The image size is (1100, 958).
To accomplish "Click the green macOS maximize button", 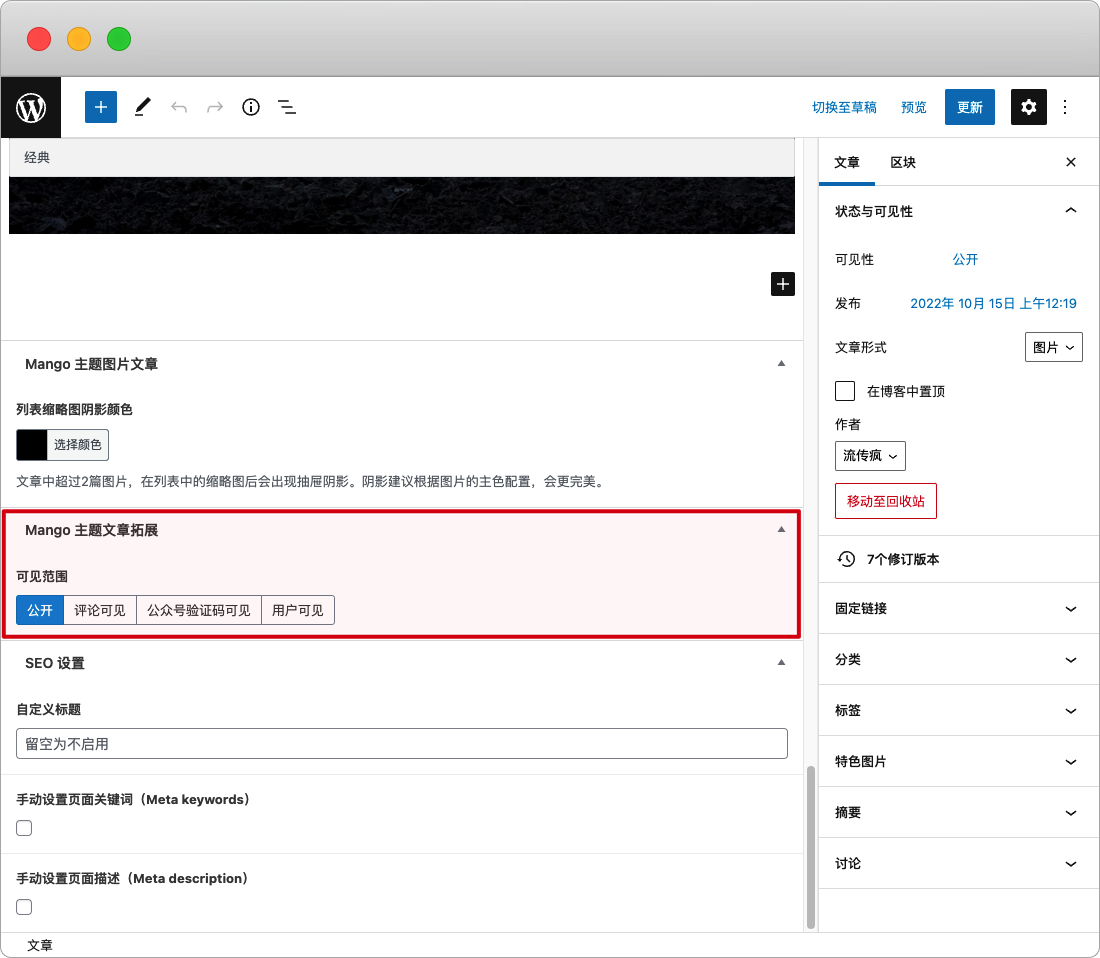I will [119, 39].
